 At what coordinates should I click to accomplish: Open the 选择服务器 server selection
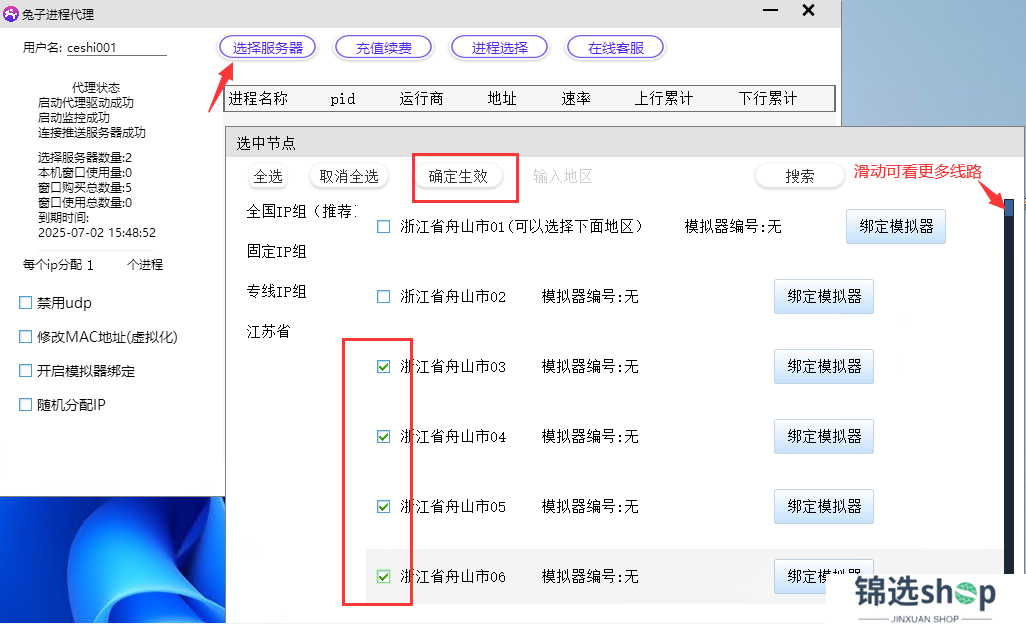click(268, 48)
